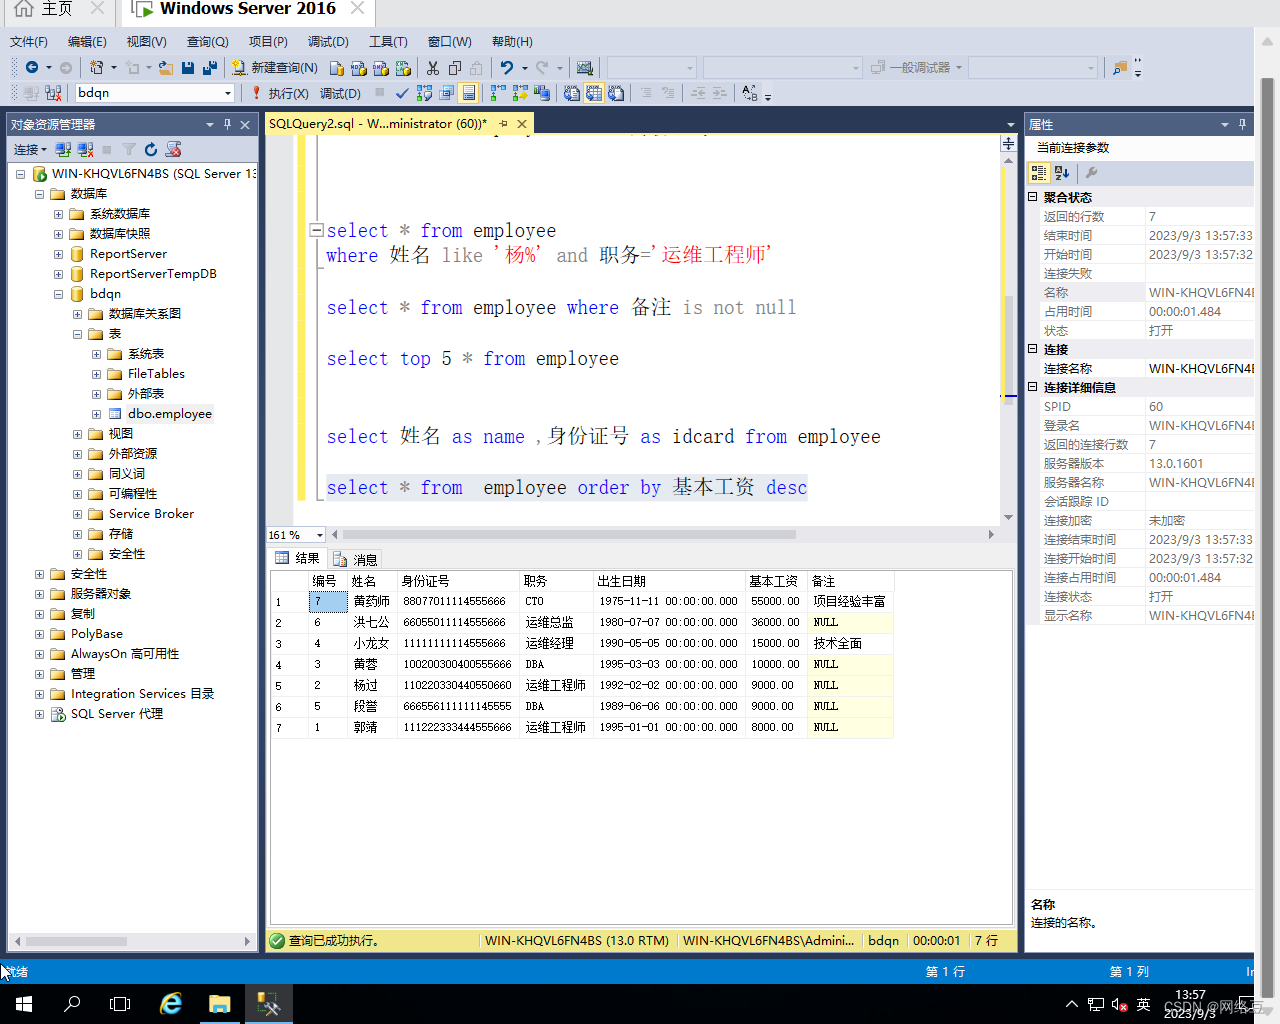Toggle Results to Grid mode

point(594,93)
